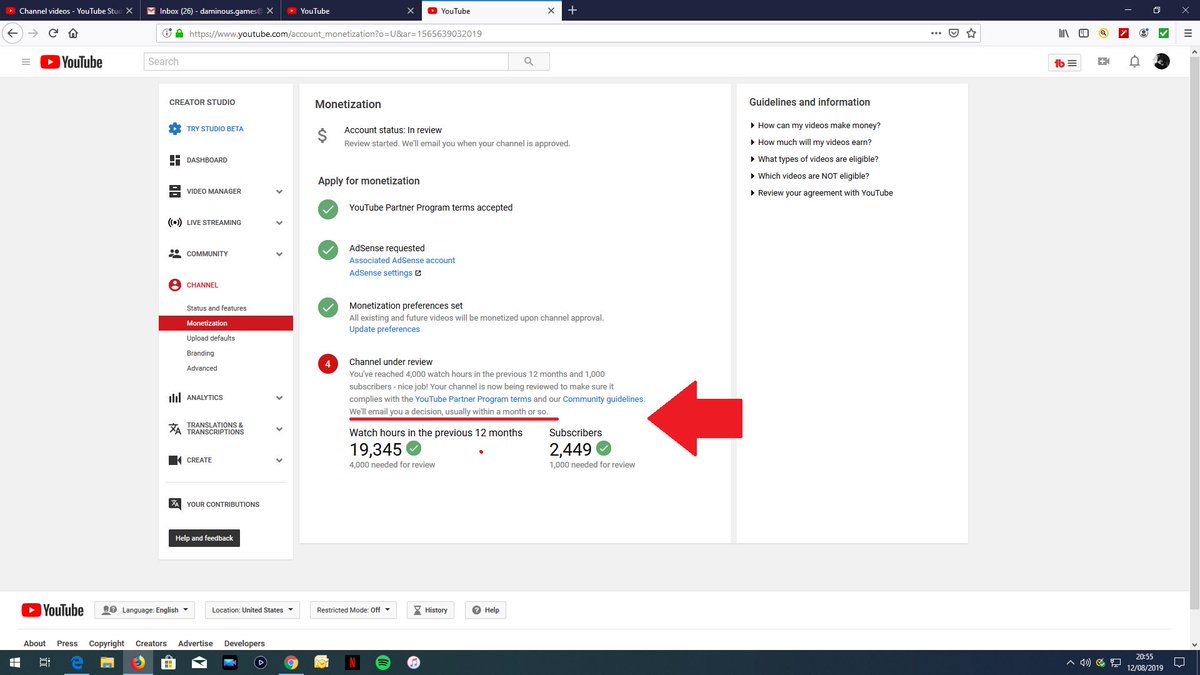Click the red extension icon in toolbar

pos(1123,32)
